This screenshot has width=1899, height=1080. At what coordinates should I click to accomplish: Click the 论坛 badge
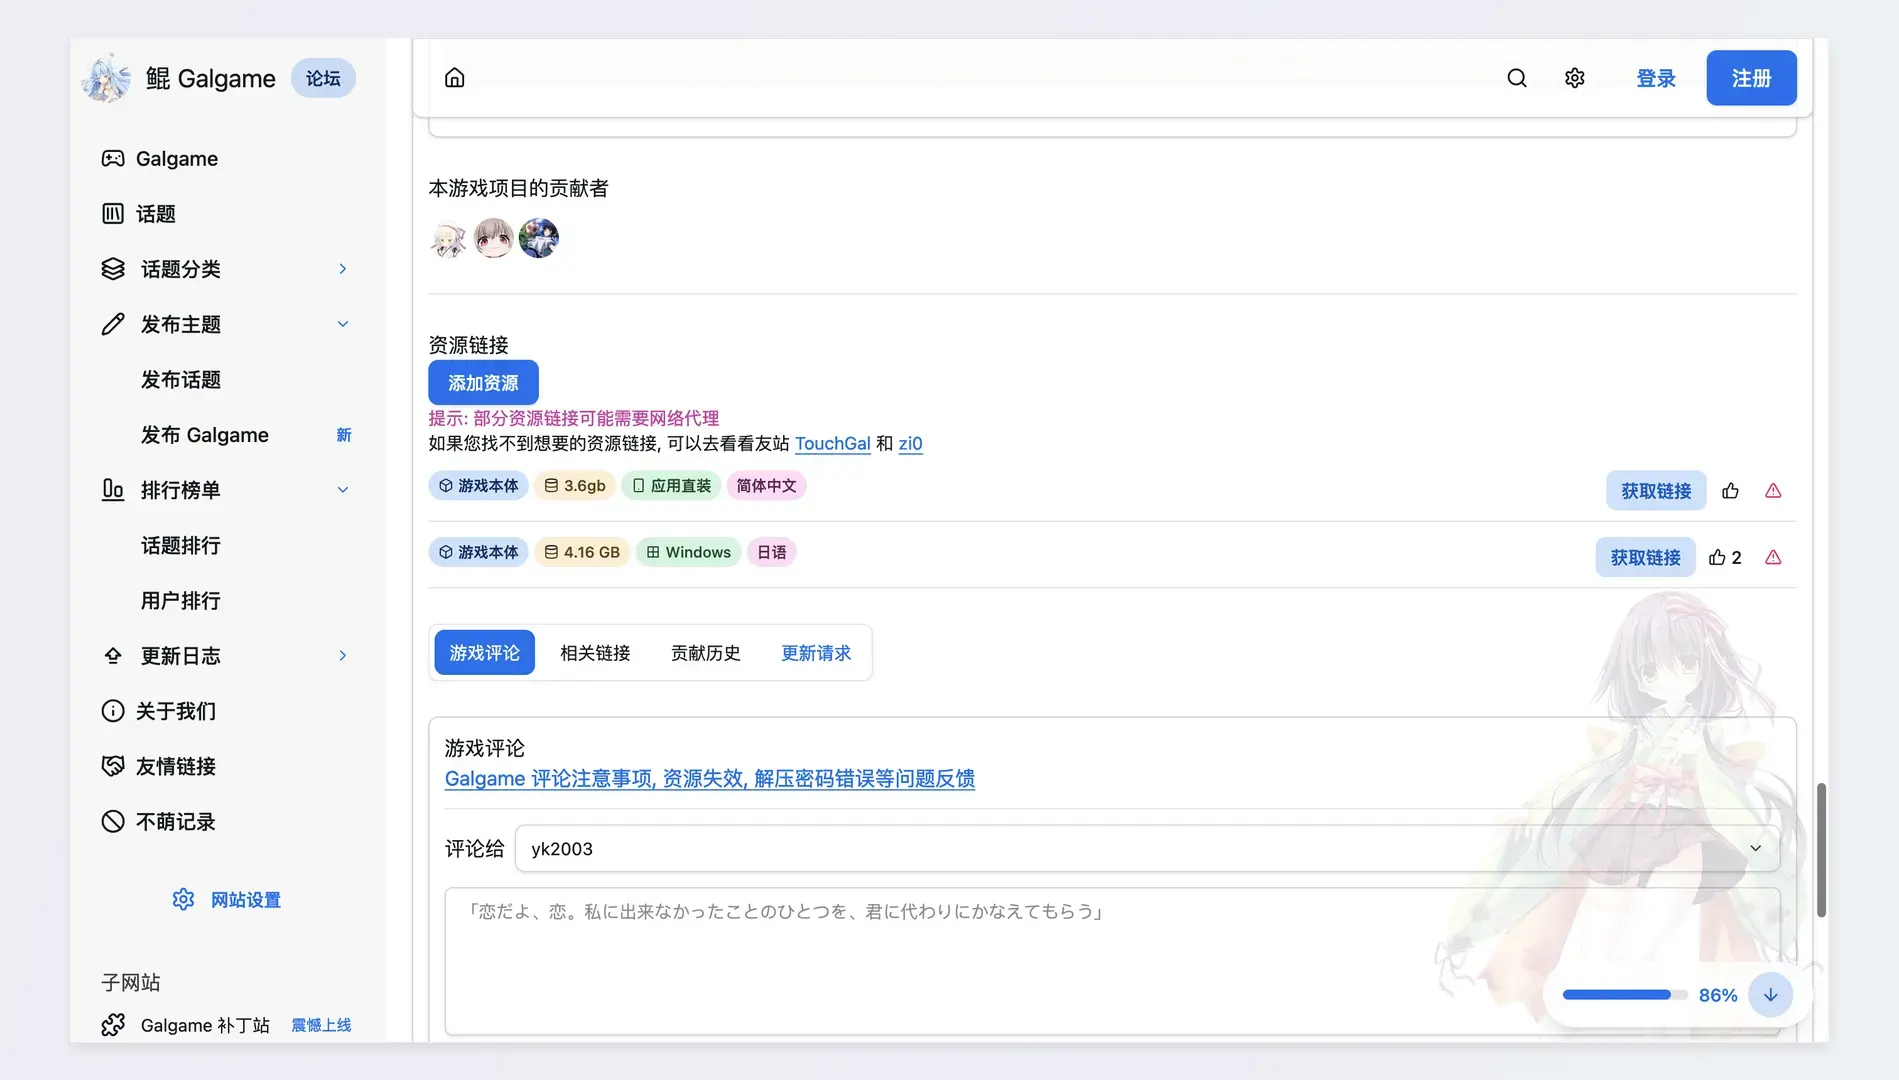pos(323,78)
